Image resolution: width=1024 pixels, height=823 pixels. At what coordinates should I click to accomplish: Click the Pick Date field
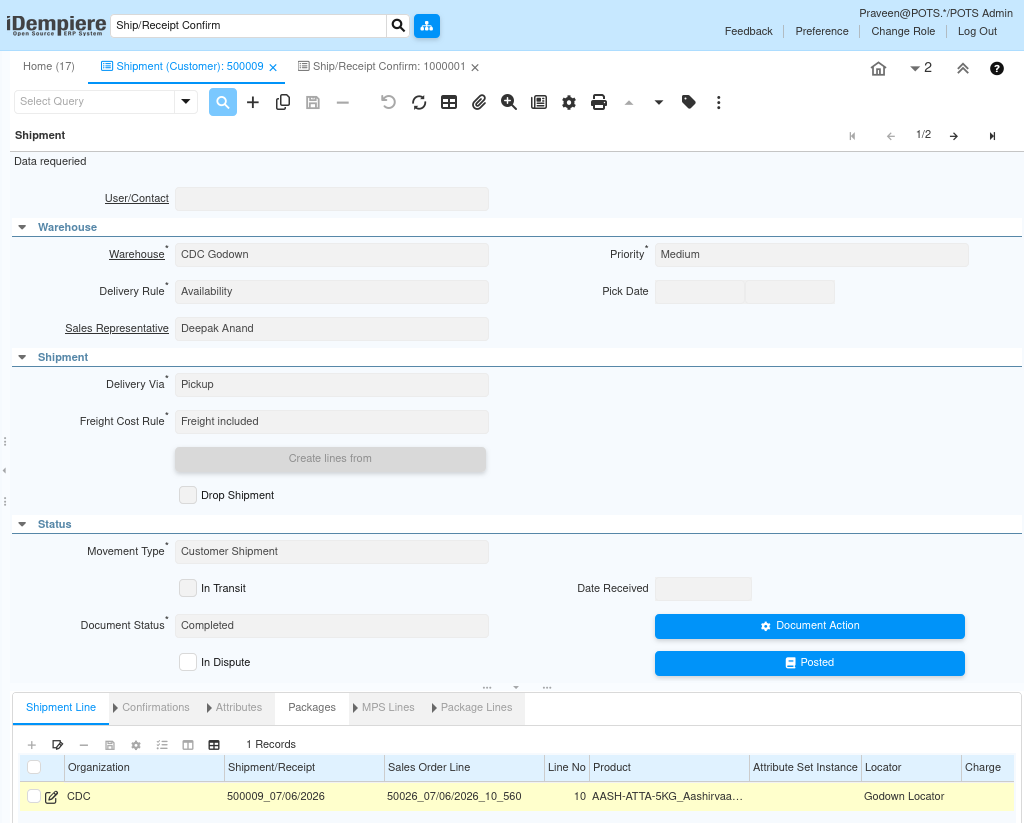tap(744, 292)
